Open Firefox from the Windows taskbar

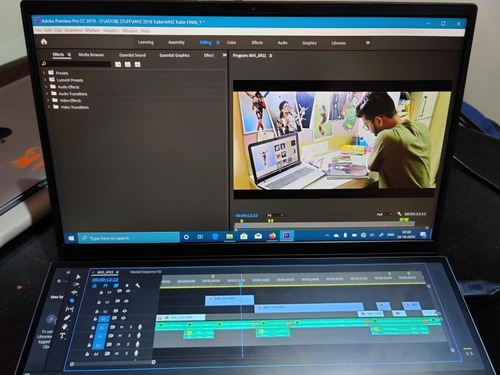(272, 236)
